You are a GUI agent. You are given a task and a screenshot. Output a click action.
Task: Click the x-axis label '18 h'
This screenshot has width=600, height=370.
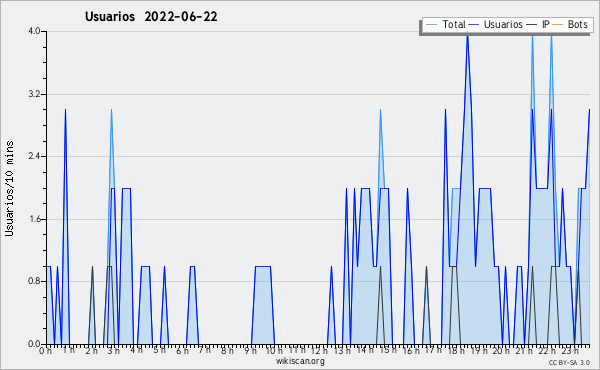tap(456, 350)
